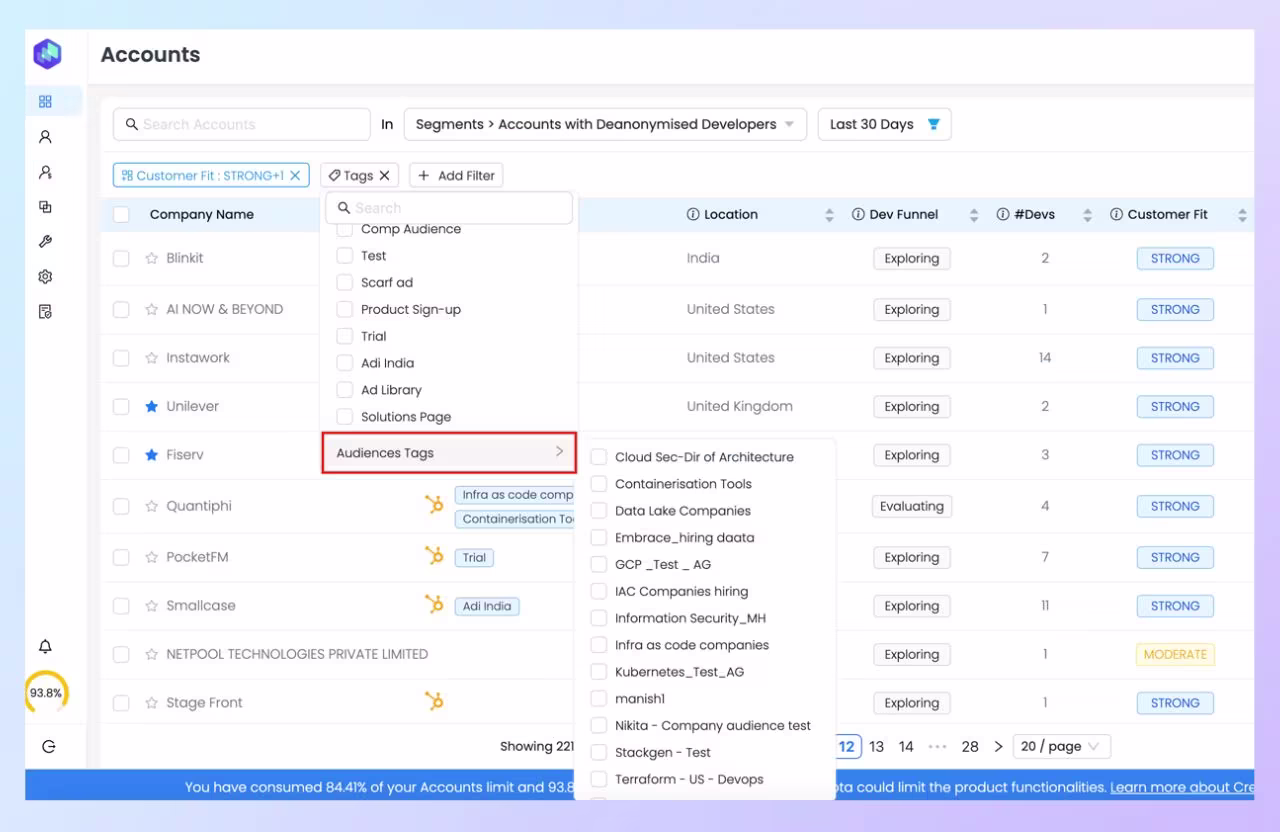Click MODERATE fit badge for NETPOOL
This screenshot has width=1280, height=832.
[1175, 654]
